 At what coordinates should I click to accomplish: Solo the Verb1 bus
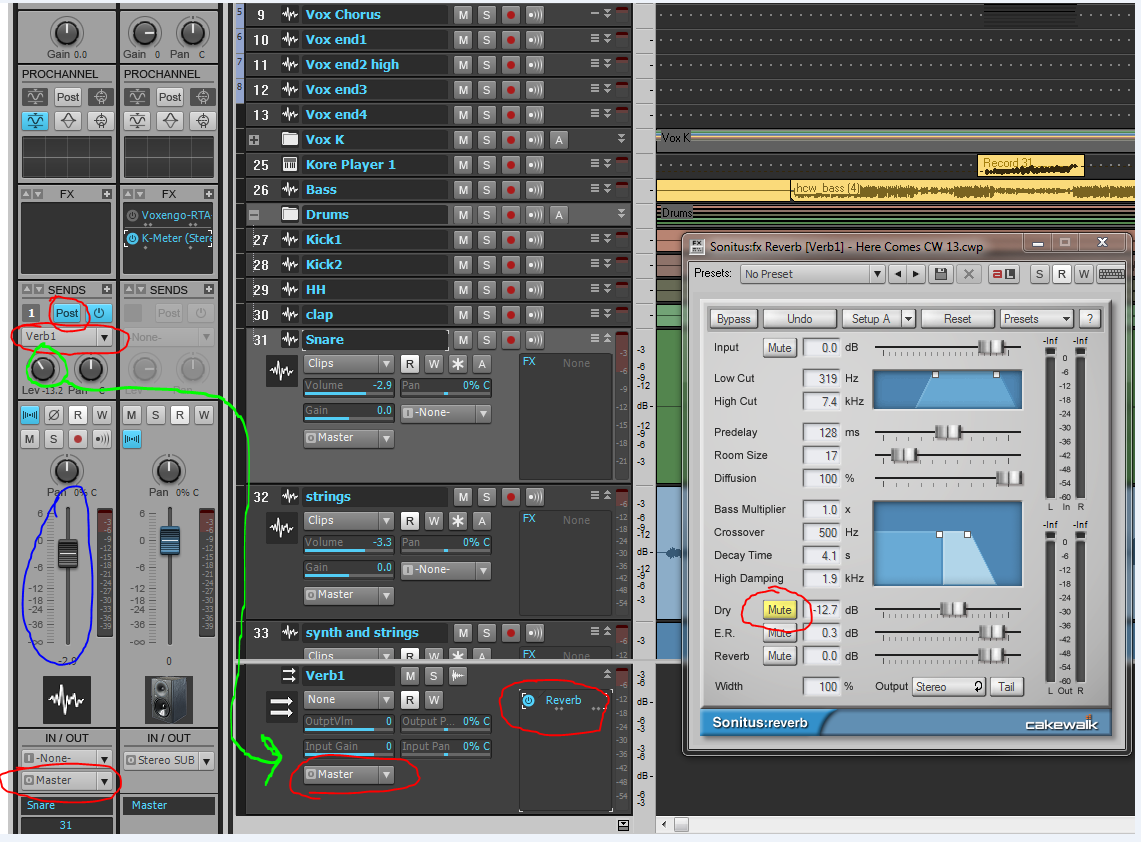click(x=434, y=676)
